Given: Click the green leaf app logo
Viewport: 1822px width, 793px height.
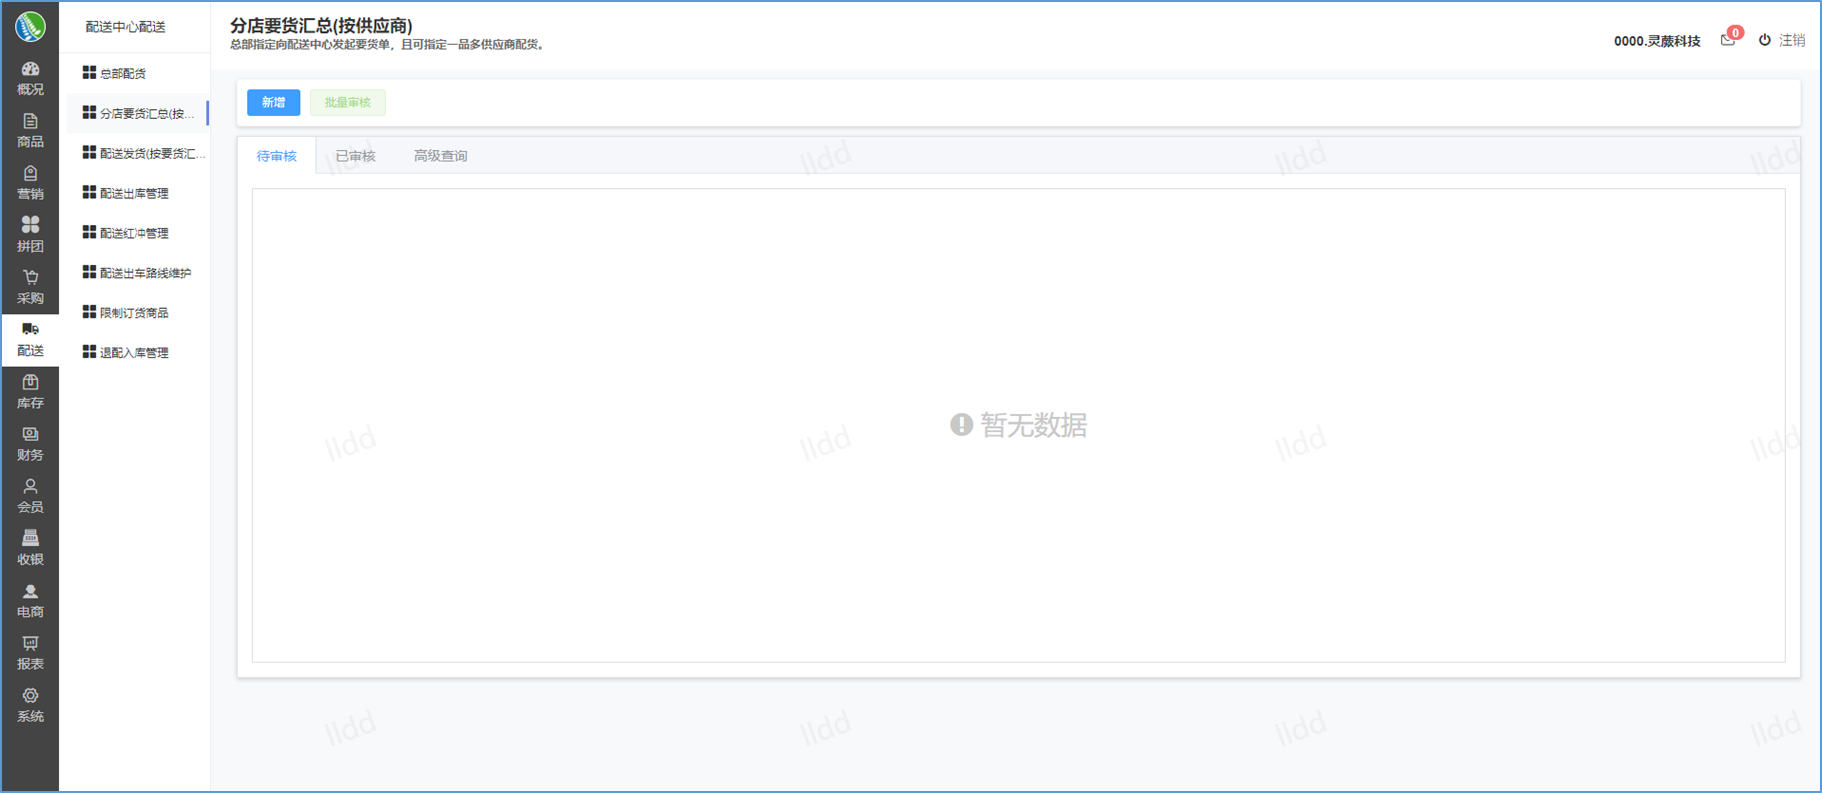Looking at the screenshot, I should (x=30, y=26).
